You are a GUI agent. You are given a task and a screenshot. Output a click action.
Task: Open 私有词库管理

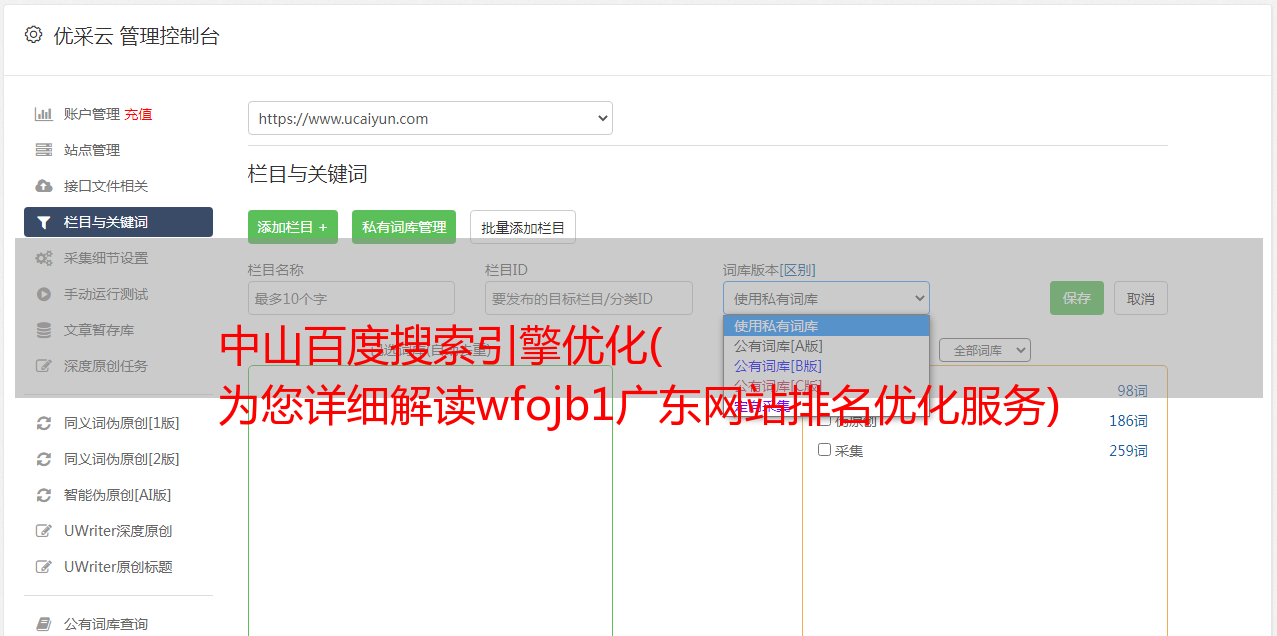(x=404, y=227)
